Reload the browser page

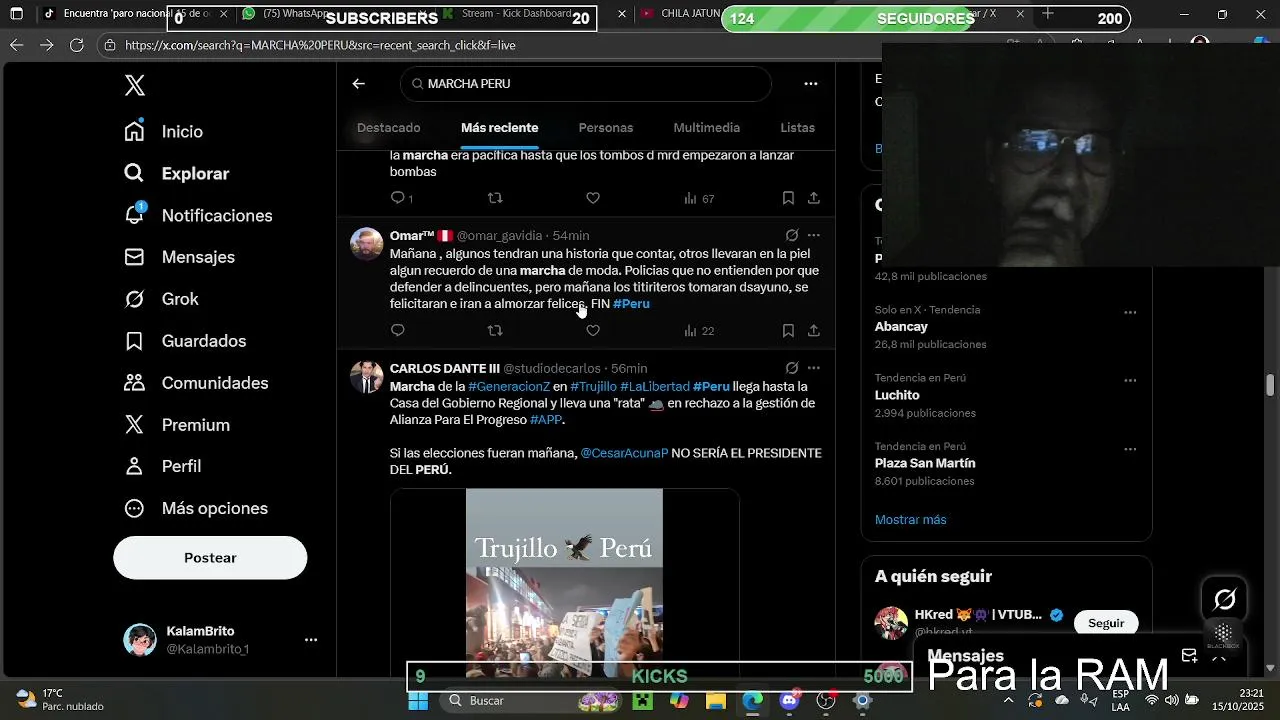77,45
